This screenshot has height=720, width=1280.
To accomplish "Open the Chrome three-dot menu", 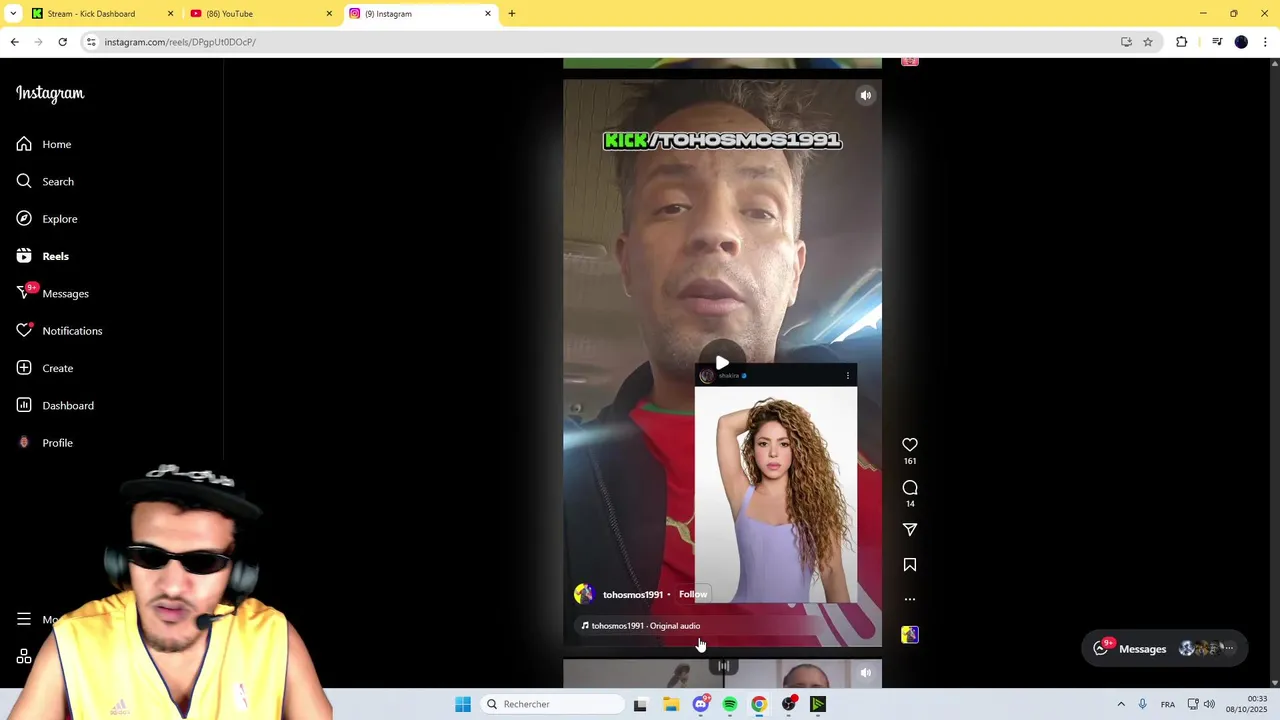I will (x=1266, y=42).
